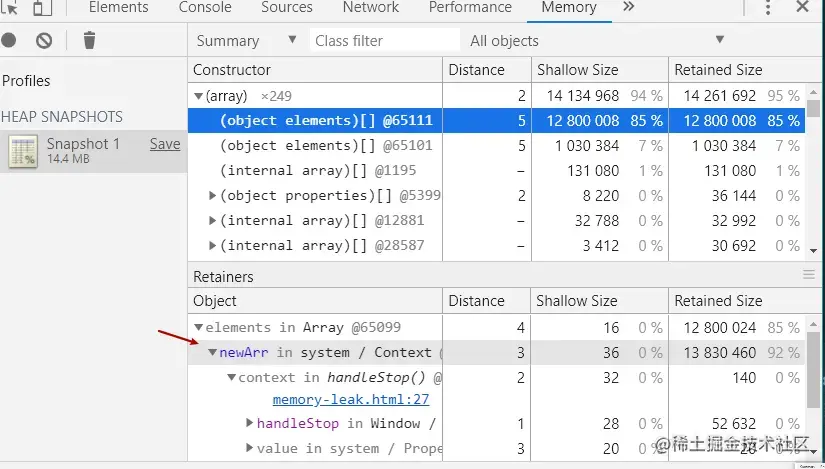Switch to the Sources tab
This screenshot has width=825, height=469.
[x=287, y=7]
